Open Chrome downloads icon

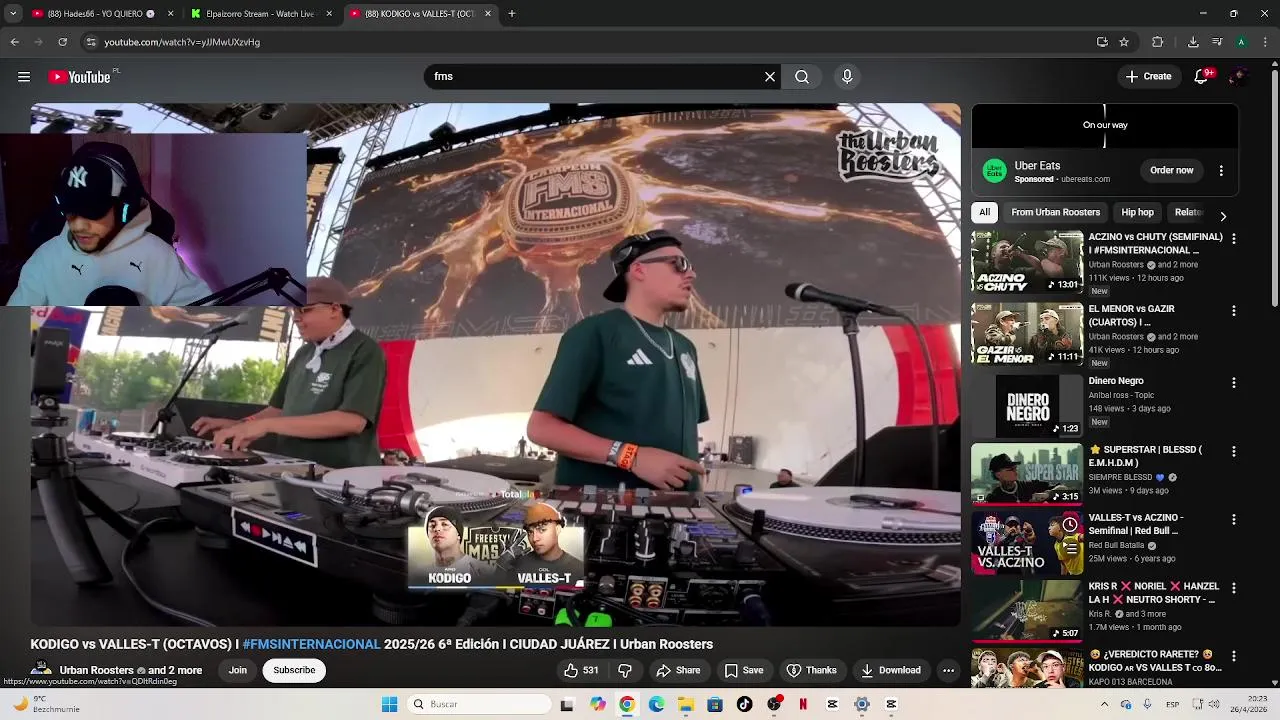click(x=1193, y=42)
